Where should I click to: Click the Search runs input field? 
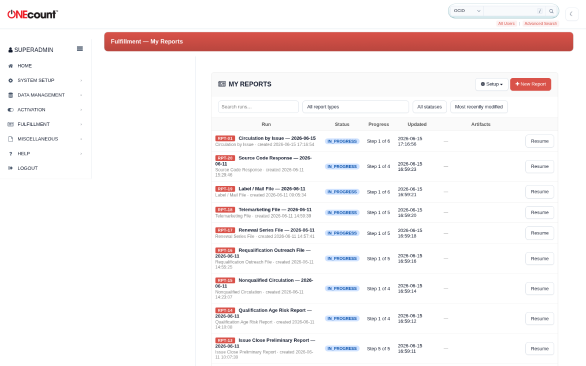click(x=258, y=107)
